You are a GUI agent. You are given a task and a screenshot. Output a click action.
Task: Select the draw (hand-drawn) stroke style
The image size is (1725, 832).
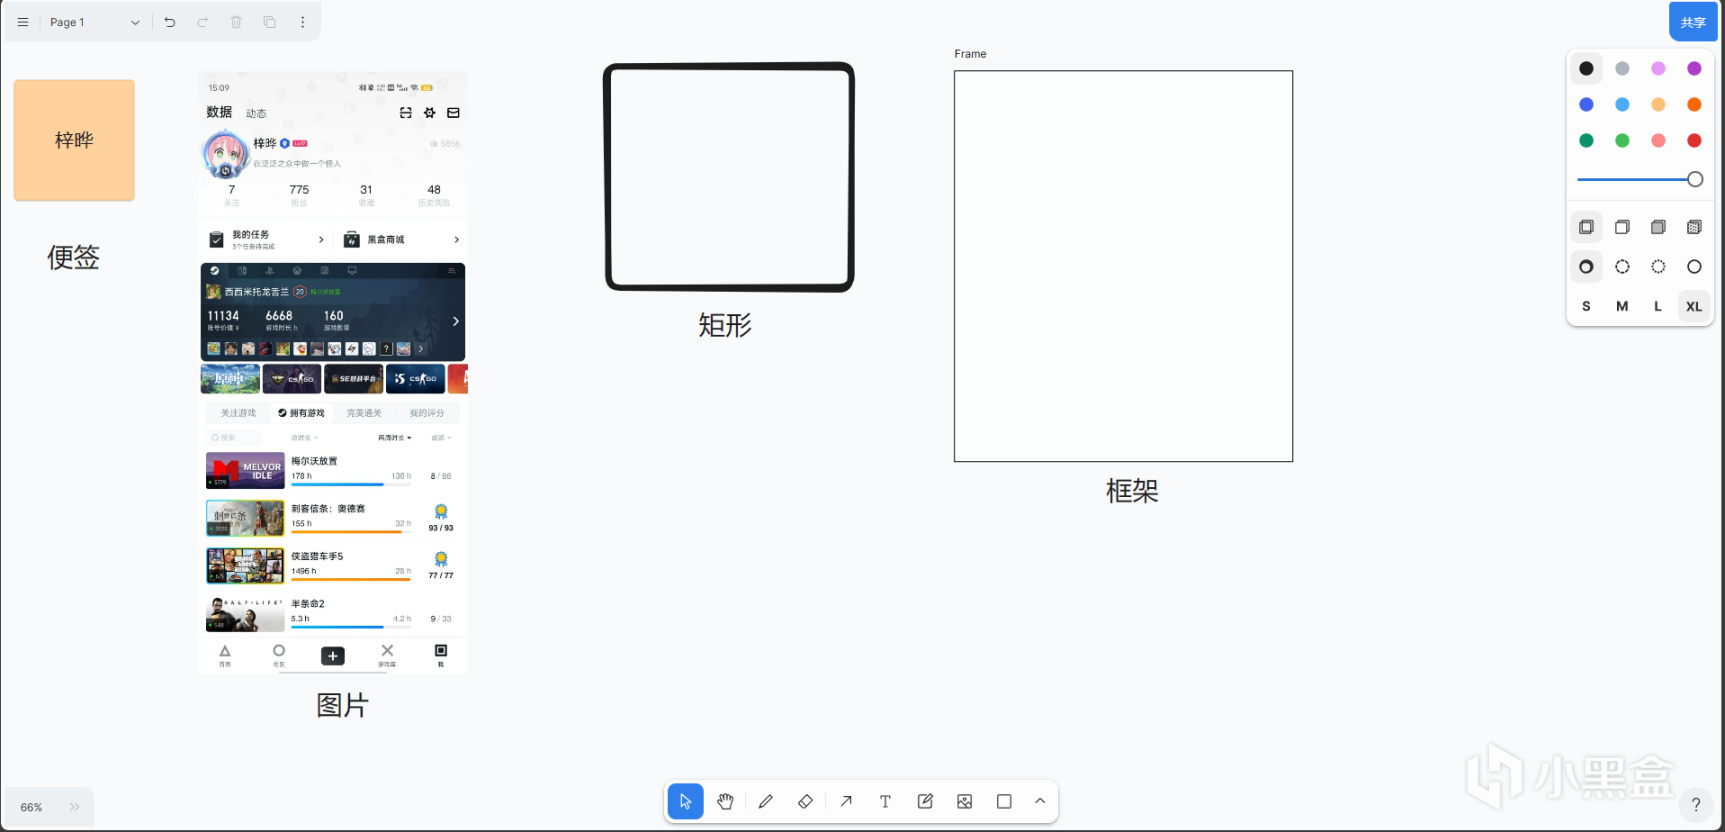point(1586,267)
